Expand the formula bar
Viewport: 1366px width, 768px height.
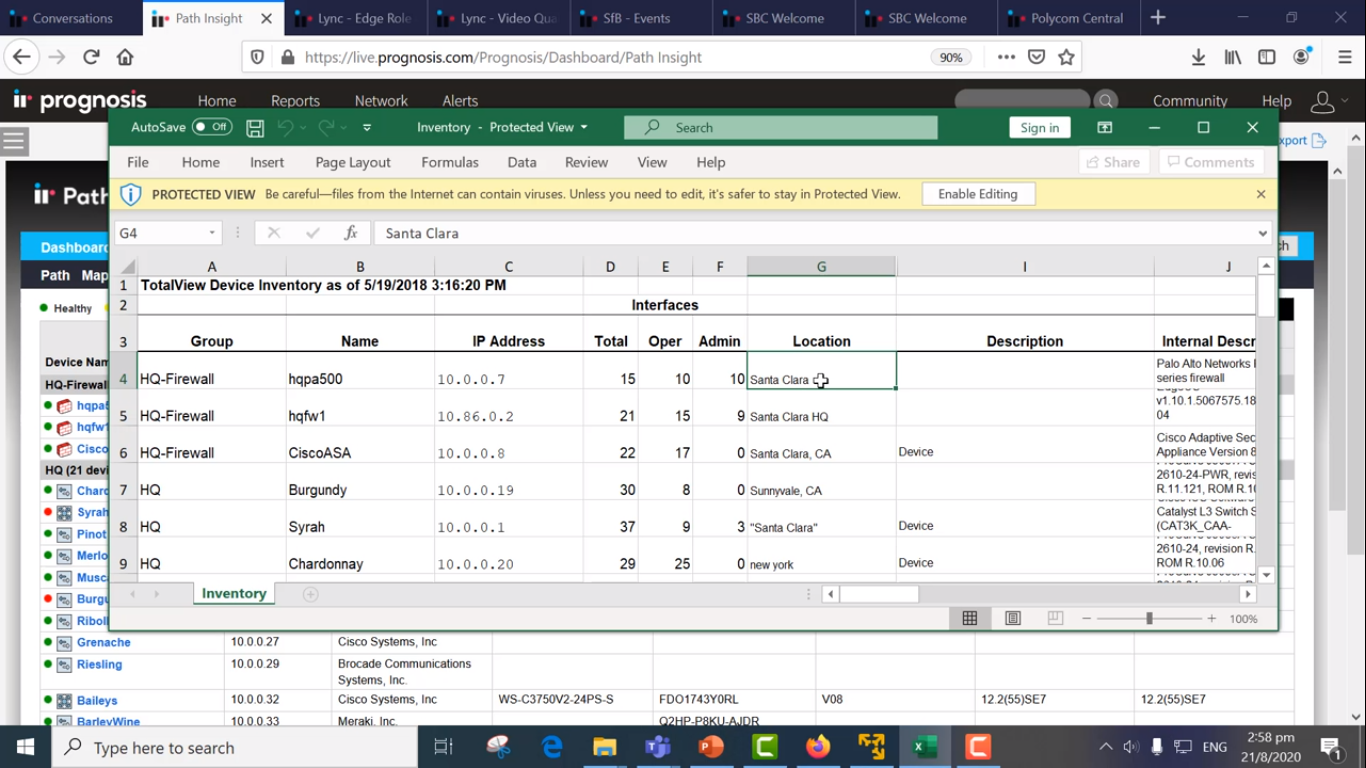tap(1263, 233)
